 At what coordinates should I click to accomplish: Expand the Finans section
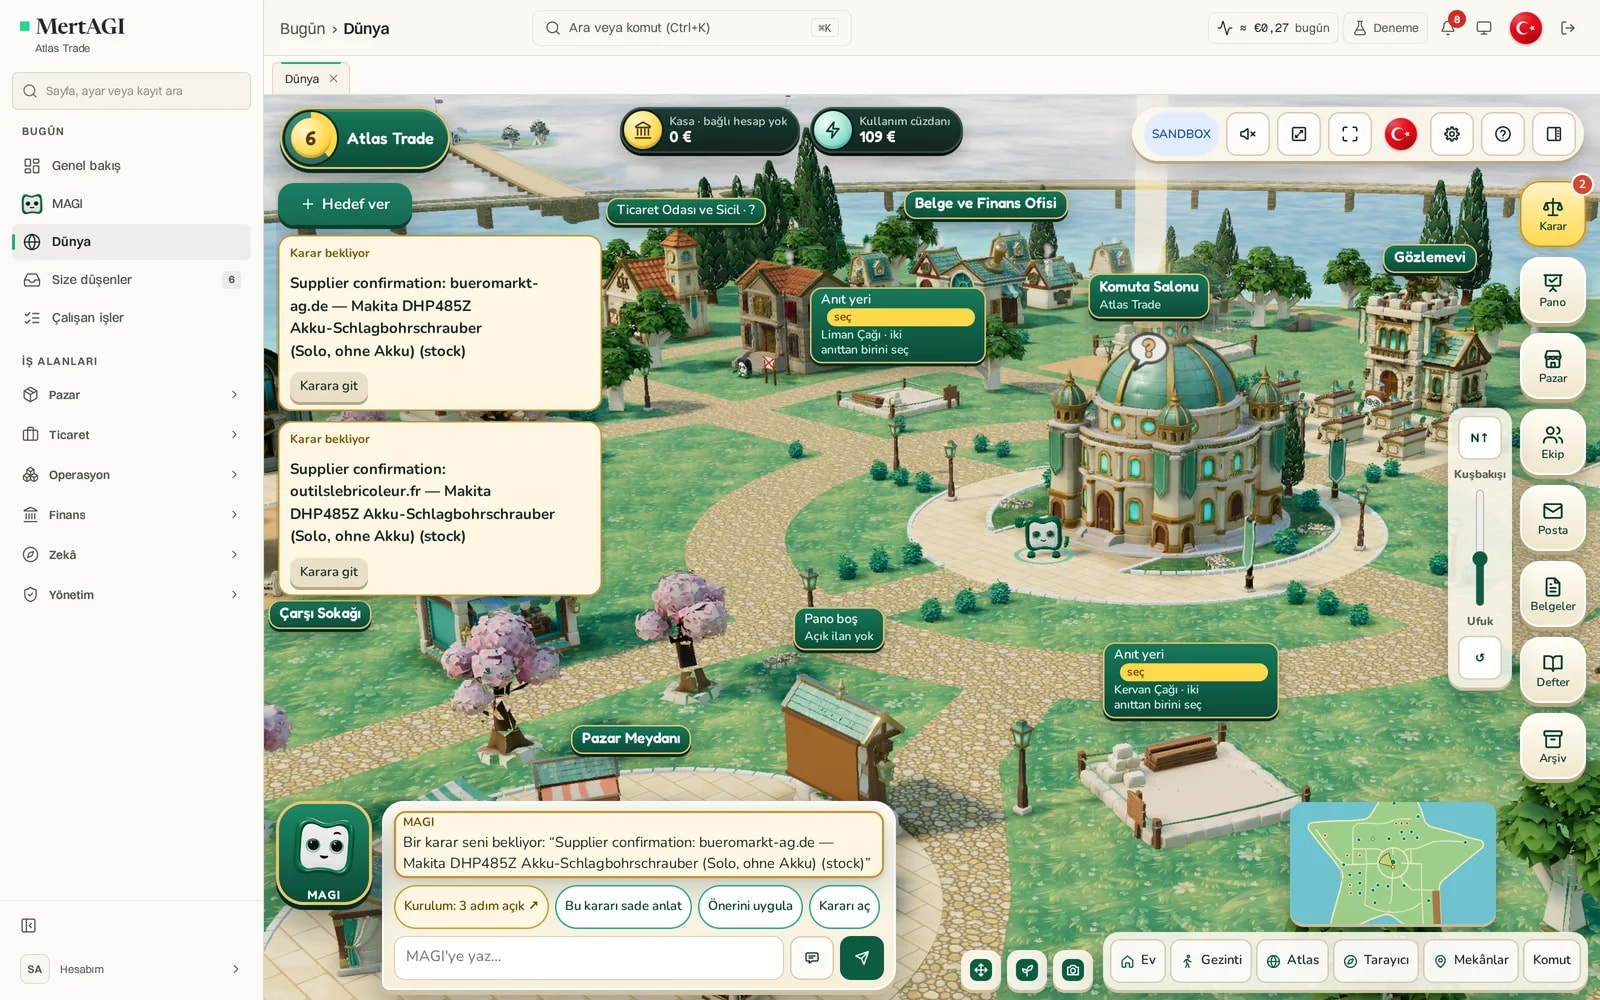[x=131, y=515]
